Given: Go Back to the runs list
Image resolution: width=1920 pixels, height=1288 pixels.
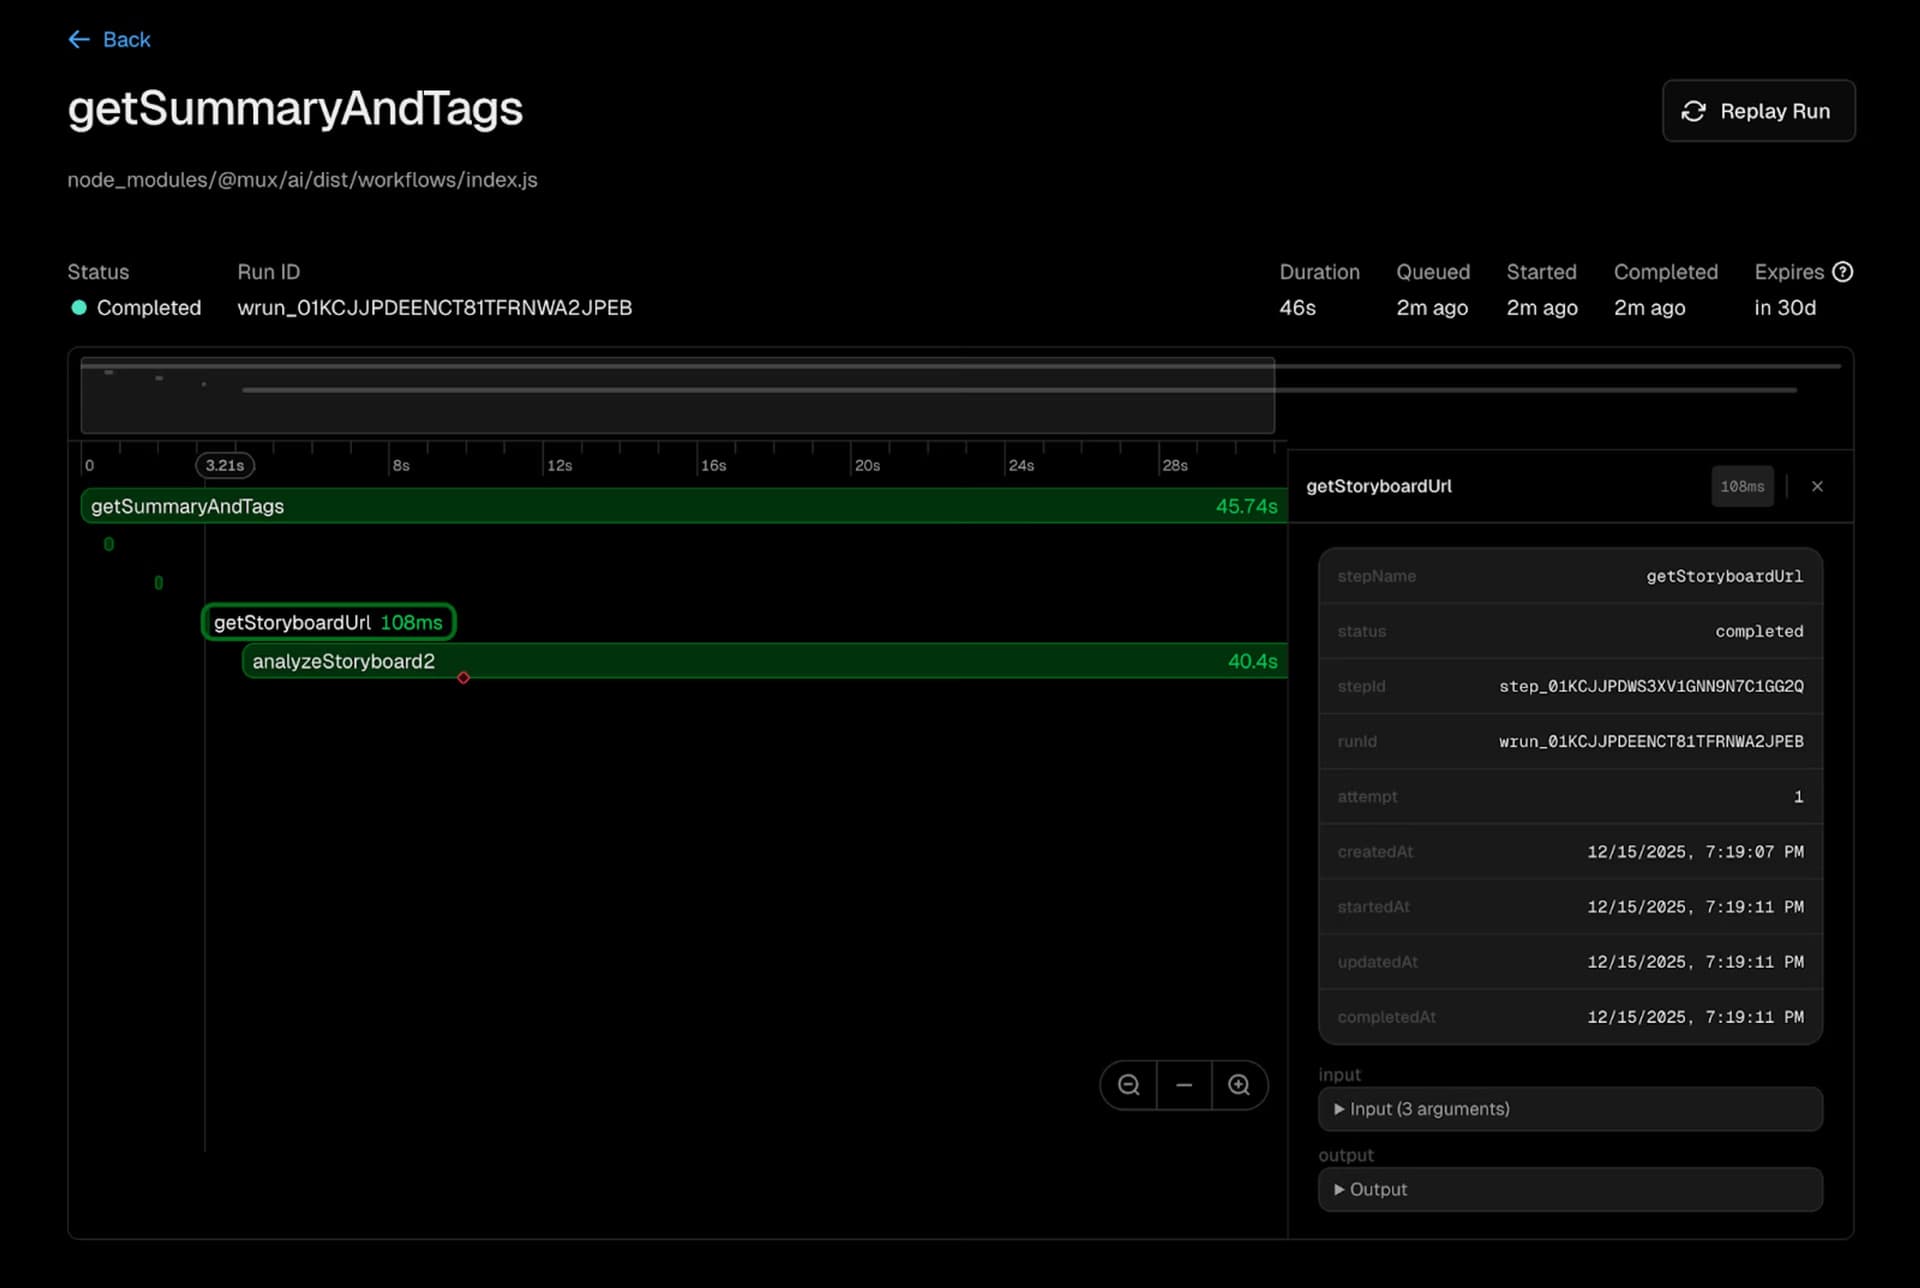Looking at the screenshot, I should [126, 39].
